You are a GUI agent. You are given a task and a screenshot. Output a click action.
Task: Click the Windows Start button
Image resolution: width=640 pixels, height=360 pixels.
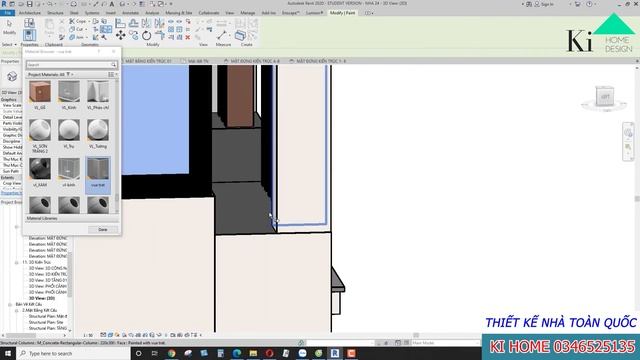[x=7, y=353]
